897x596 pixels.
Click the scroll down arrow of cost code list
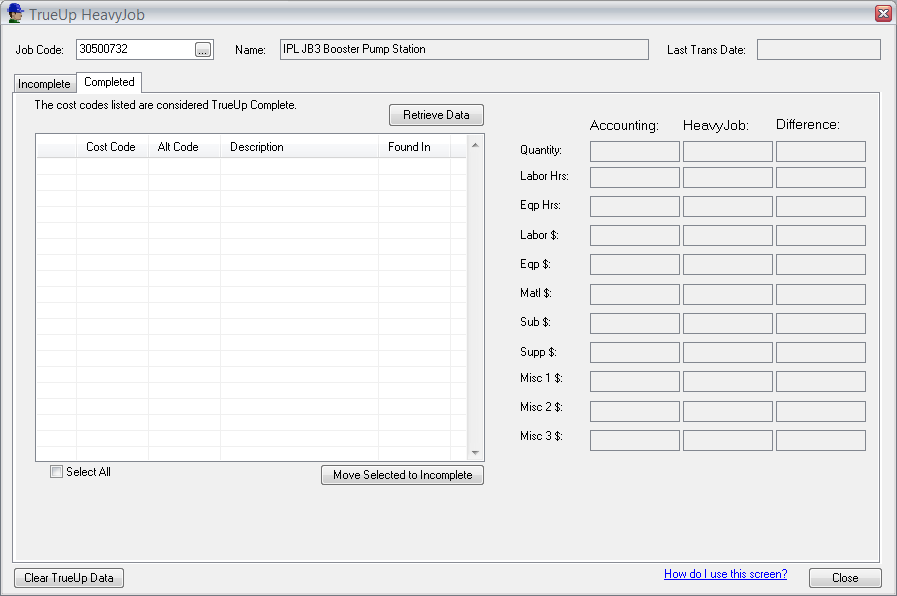pyautogui.click(x=475, y=452)
